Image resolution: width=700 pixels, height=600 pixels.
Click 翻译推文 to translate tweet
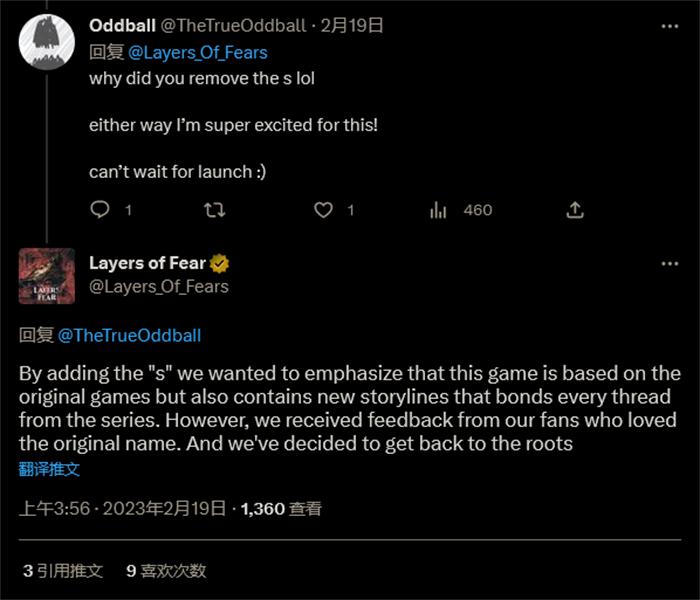click(49, 469)
